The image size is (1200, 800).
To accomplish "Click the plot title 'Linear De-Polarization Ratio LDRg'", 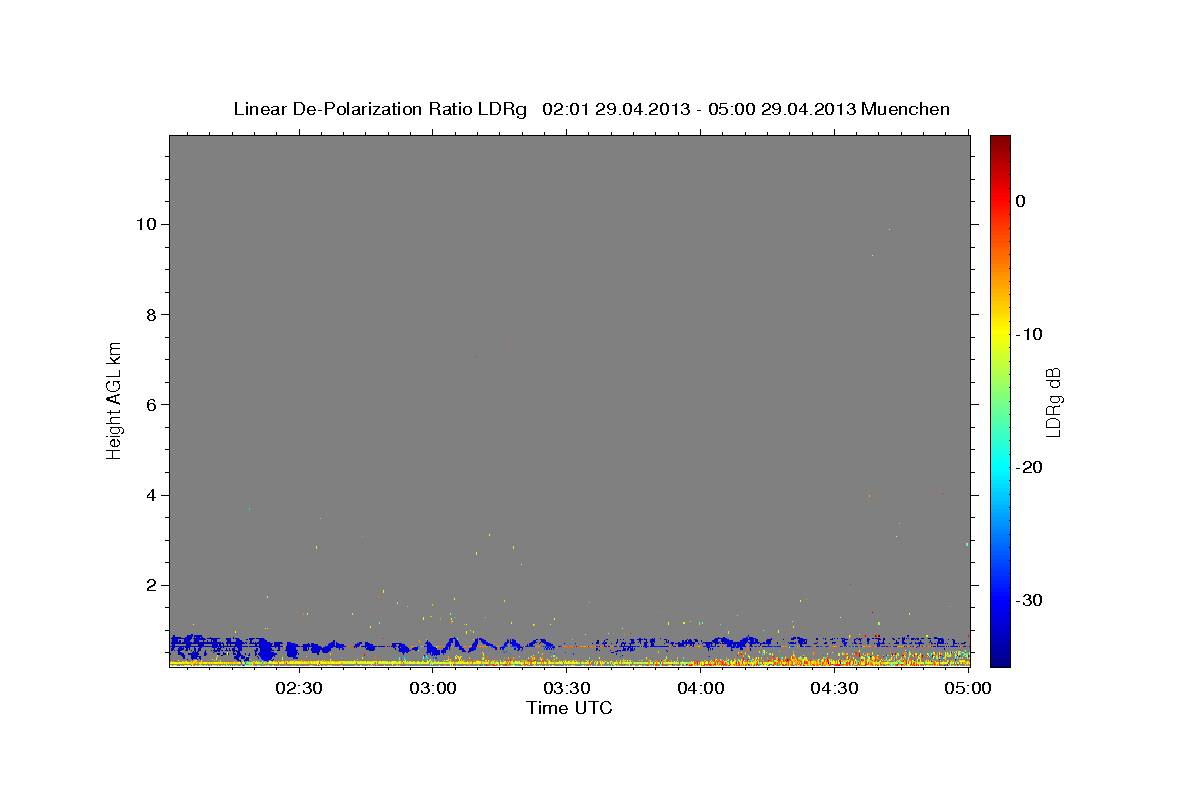I will coord(379,109).
